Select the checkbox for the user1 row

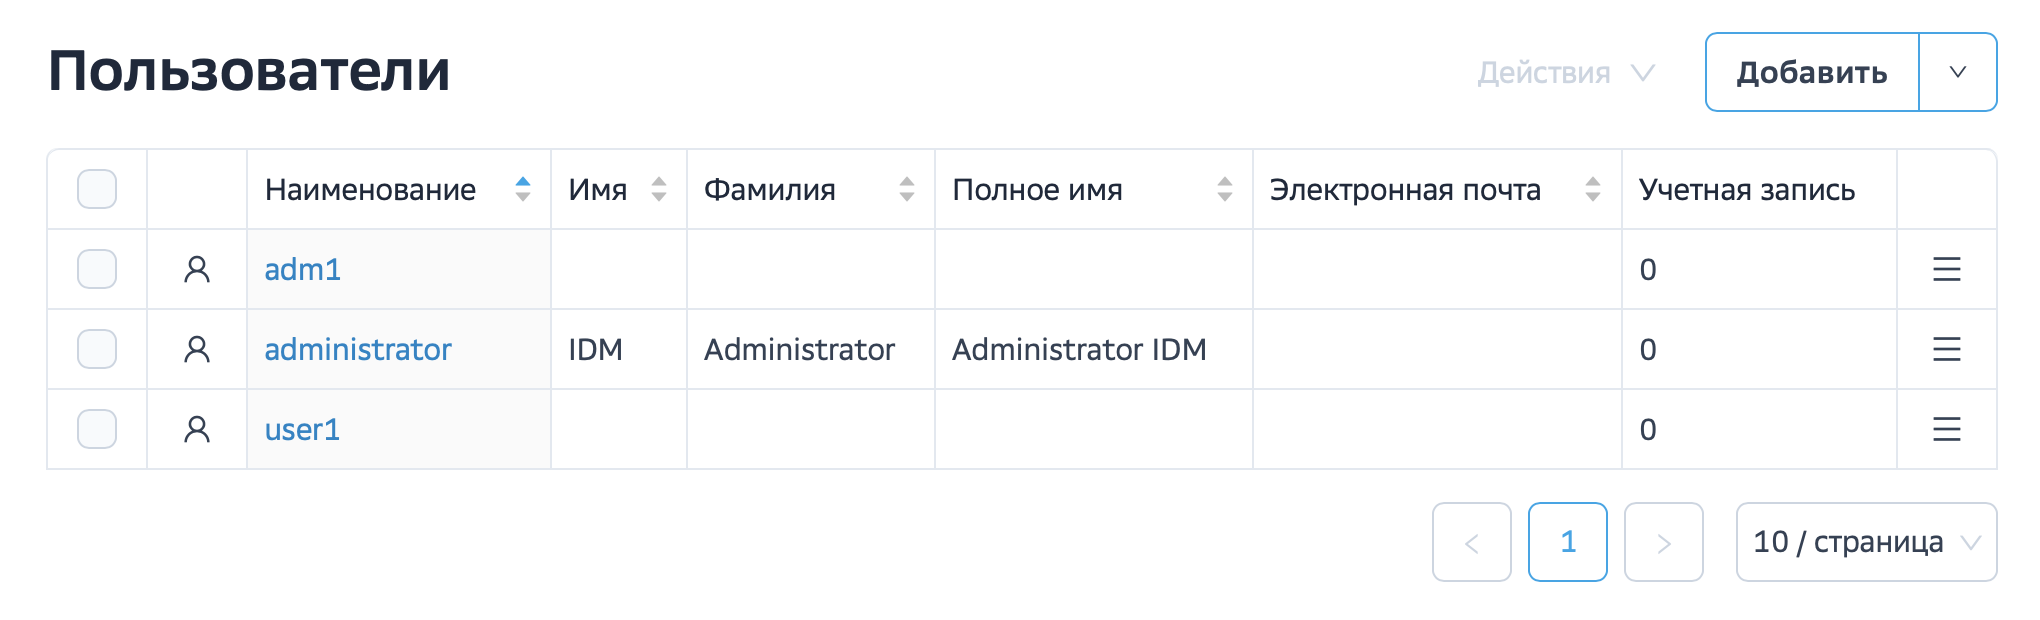[96, 429]
